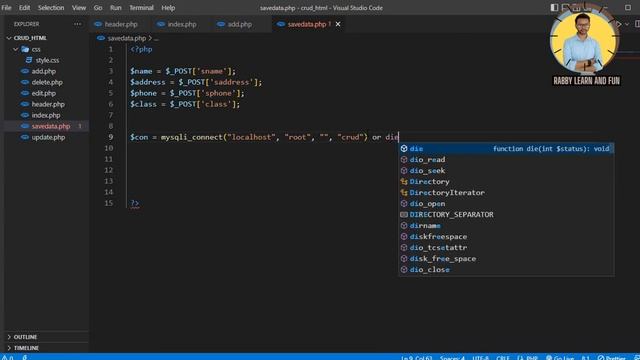Select the PHP icon next to edit.php
The image size is (640, 360).
[x=25, y=93]
